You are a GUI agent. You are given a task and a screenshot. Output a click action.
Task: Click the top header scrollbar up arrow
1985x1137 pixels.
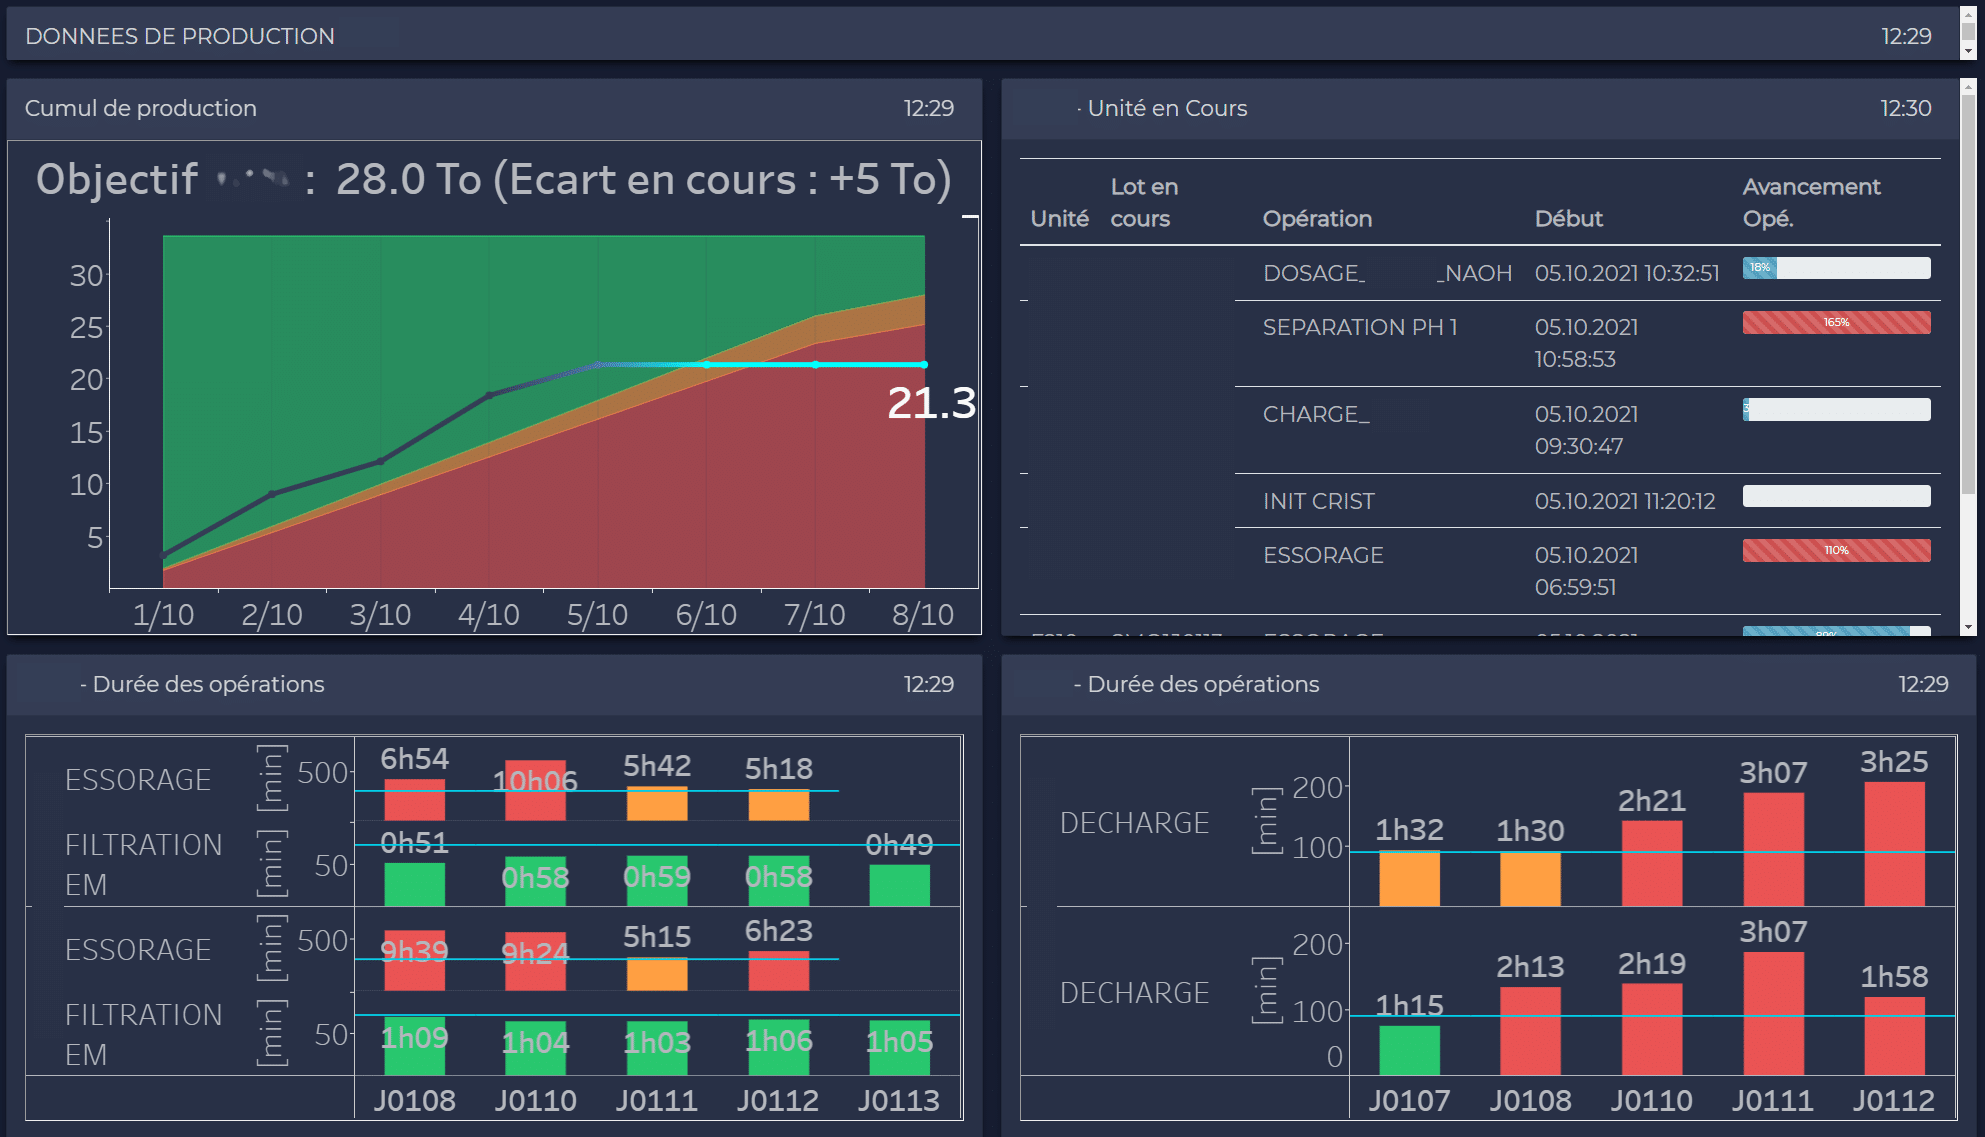1968,14
